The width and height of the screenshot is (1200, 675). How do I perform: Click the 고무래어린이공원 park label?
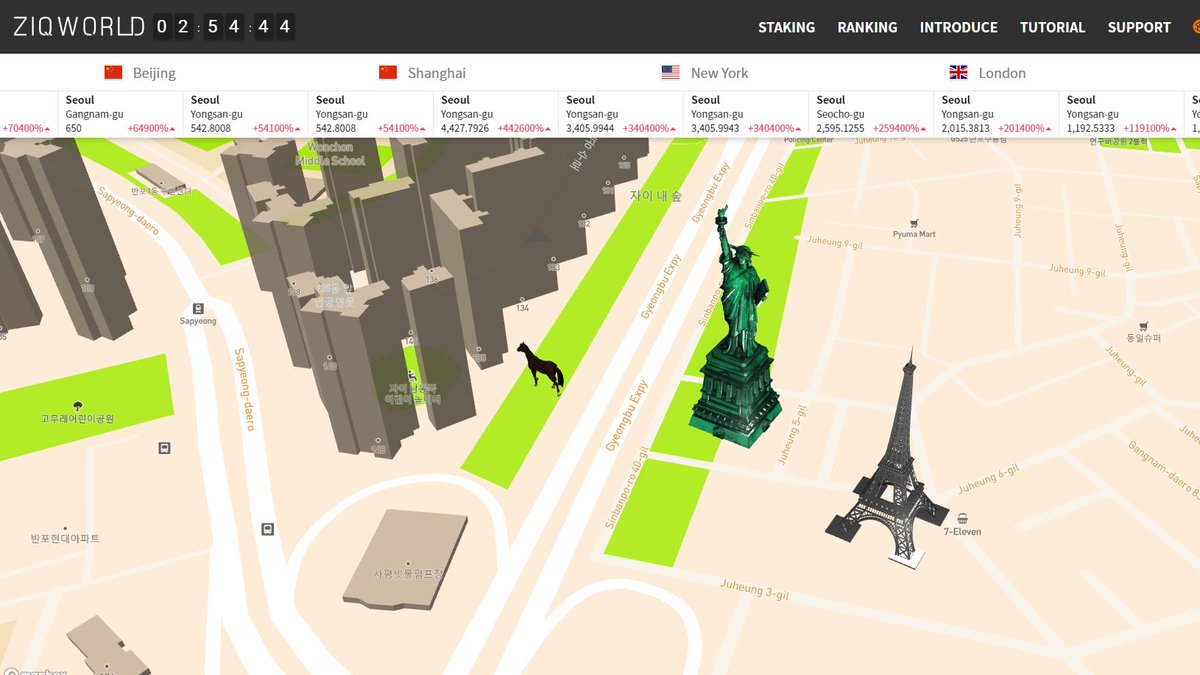[77, 419]
